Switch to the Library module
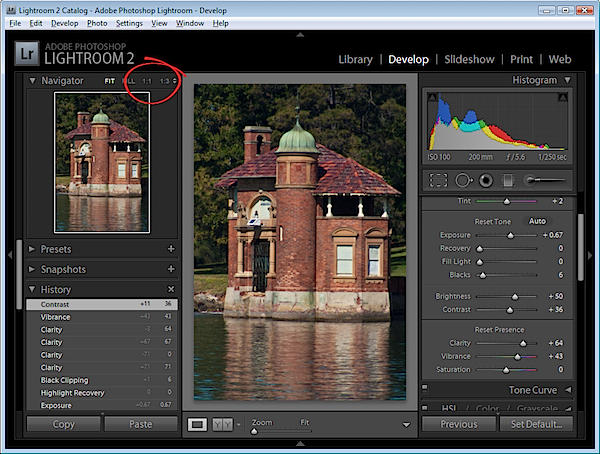This screenshot has width=600, height=454. click(355, 59)
